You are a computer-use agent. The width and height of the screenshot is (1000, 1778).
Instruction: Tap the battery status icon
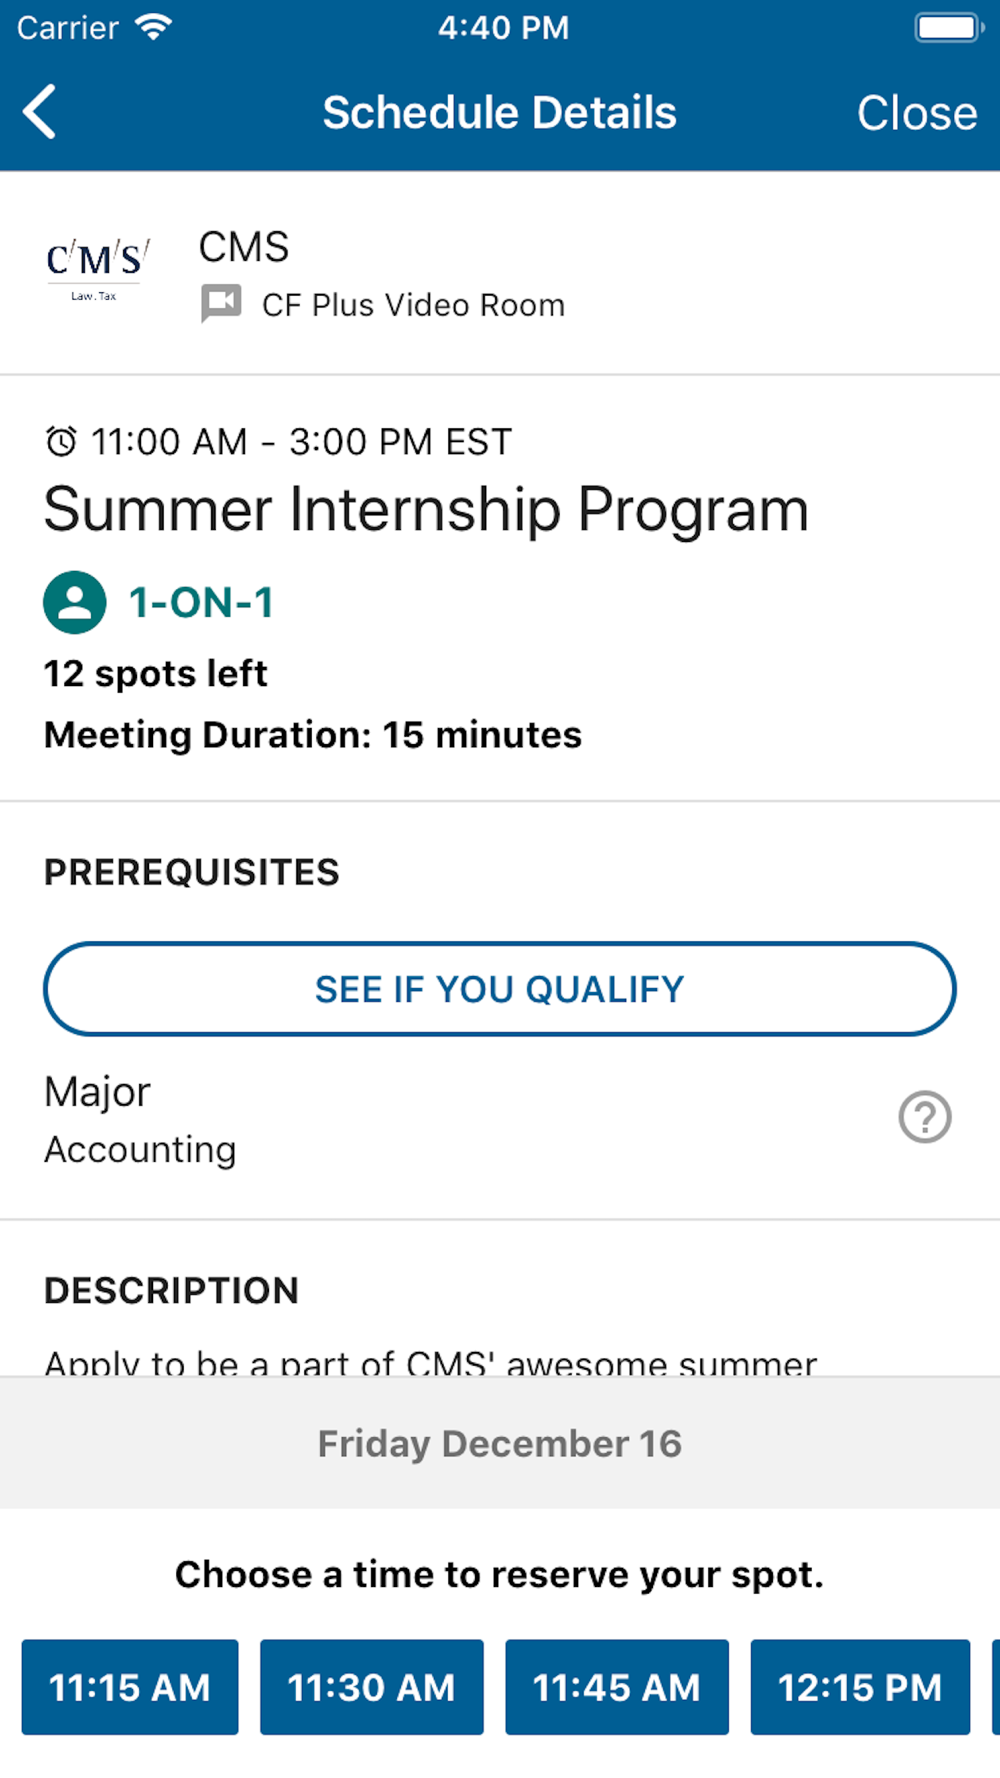[948, 27]
